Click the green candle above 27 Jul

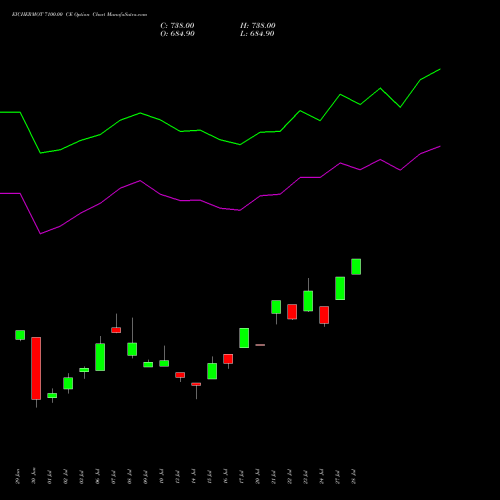340,288
